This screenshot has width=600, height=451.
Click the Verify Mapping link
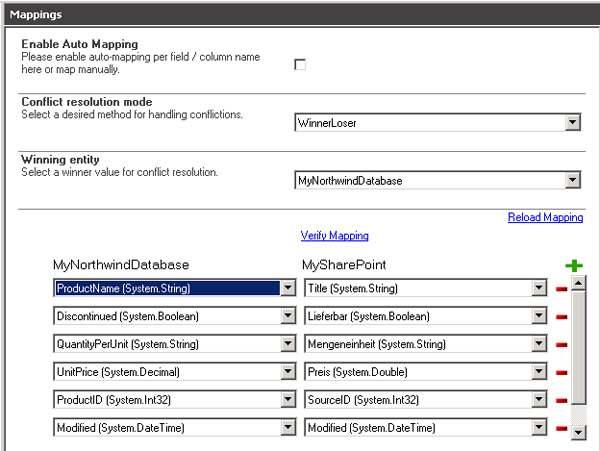334,236
